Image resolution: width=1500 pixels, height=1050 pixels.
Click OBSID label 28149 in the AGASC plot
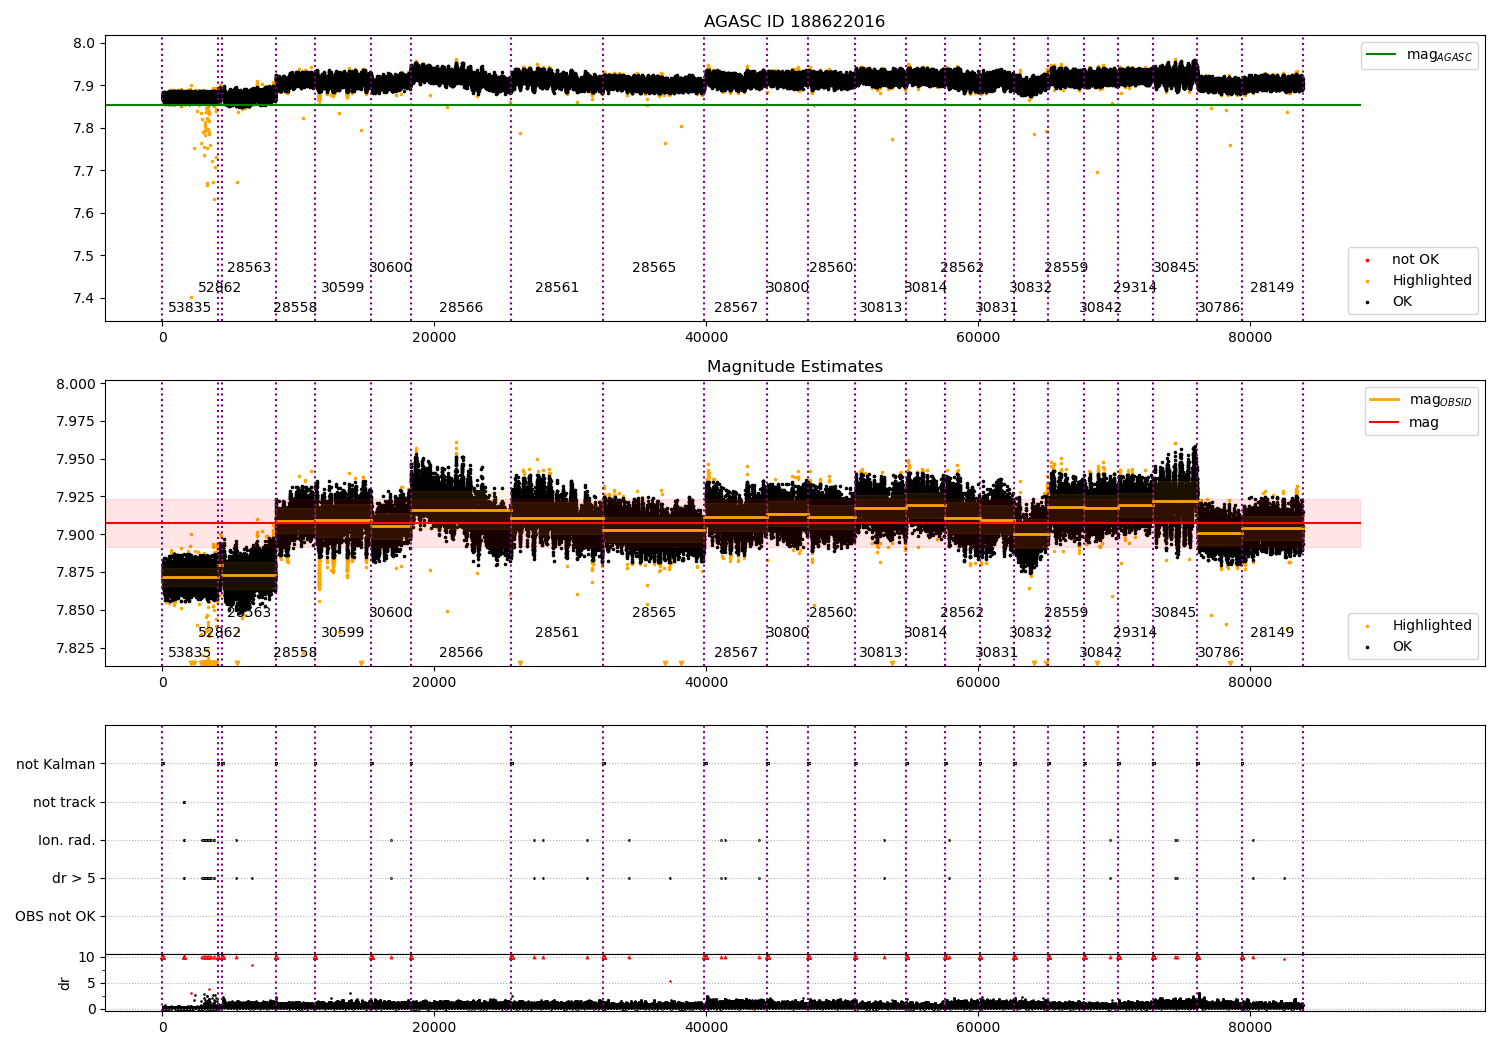click(1272, 288)
